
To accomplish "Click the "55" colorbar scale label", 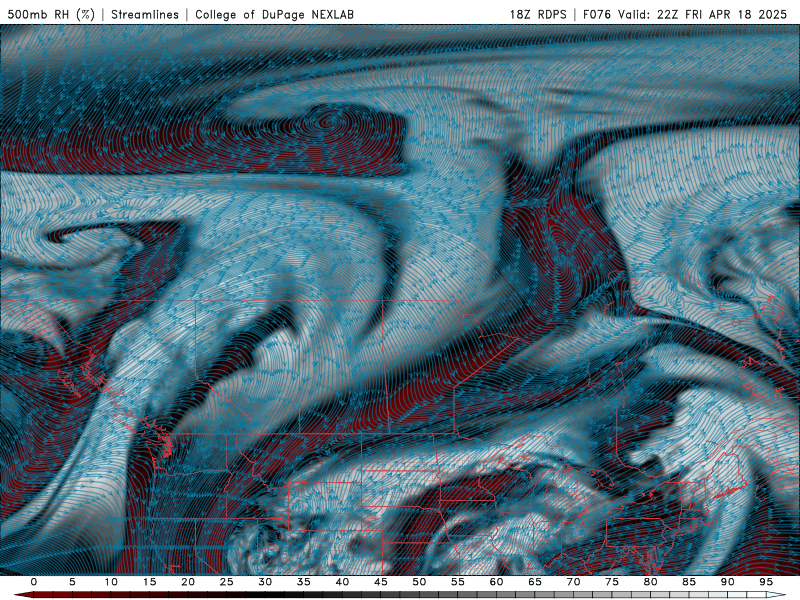I will click(458, 582).
